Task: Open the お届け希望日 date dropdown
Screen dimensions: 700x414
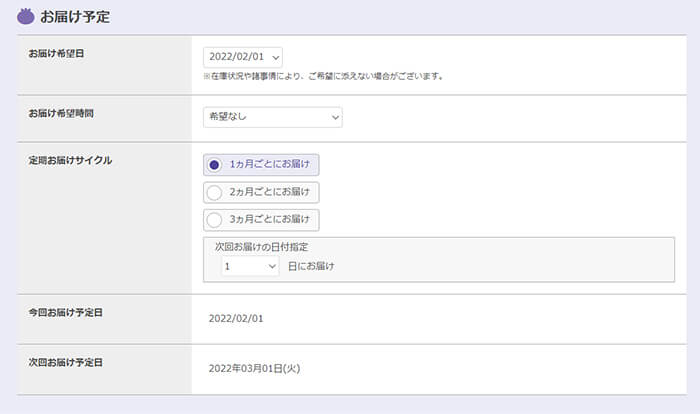Action: coord(242,57)
